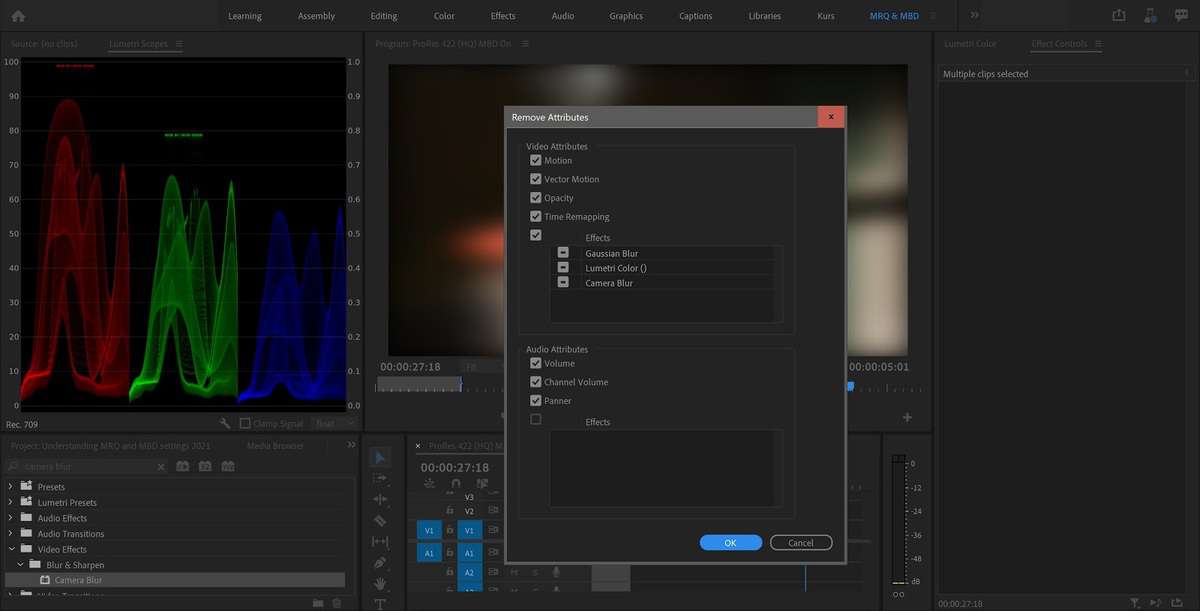Screen dimensions: 1200x611
Task: Cancel the Remove Attributes dialog
Action: (x=800, y=542)
